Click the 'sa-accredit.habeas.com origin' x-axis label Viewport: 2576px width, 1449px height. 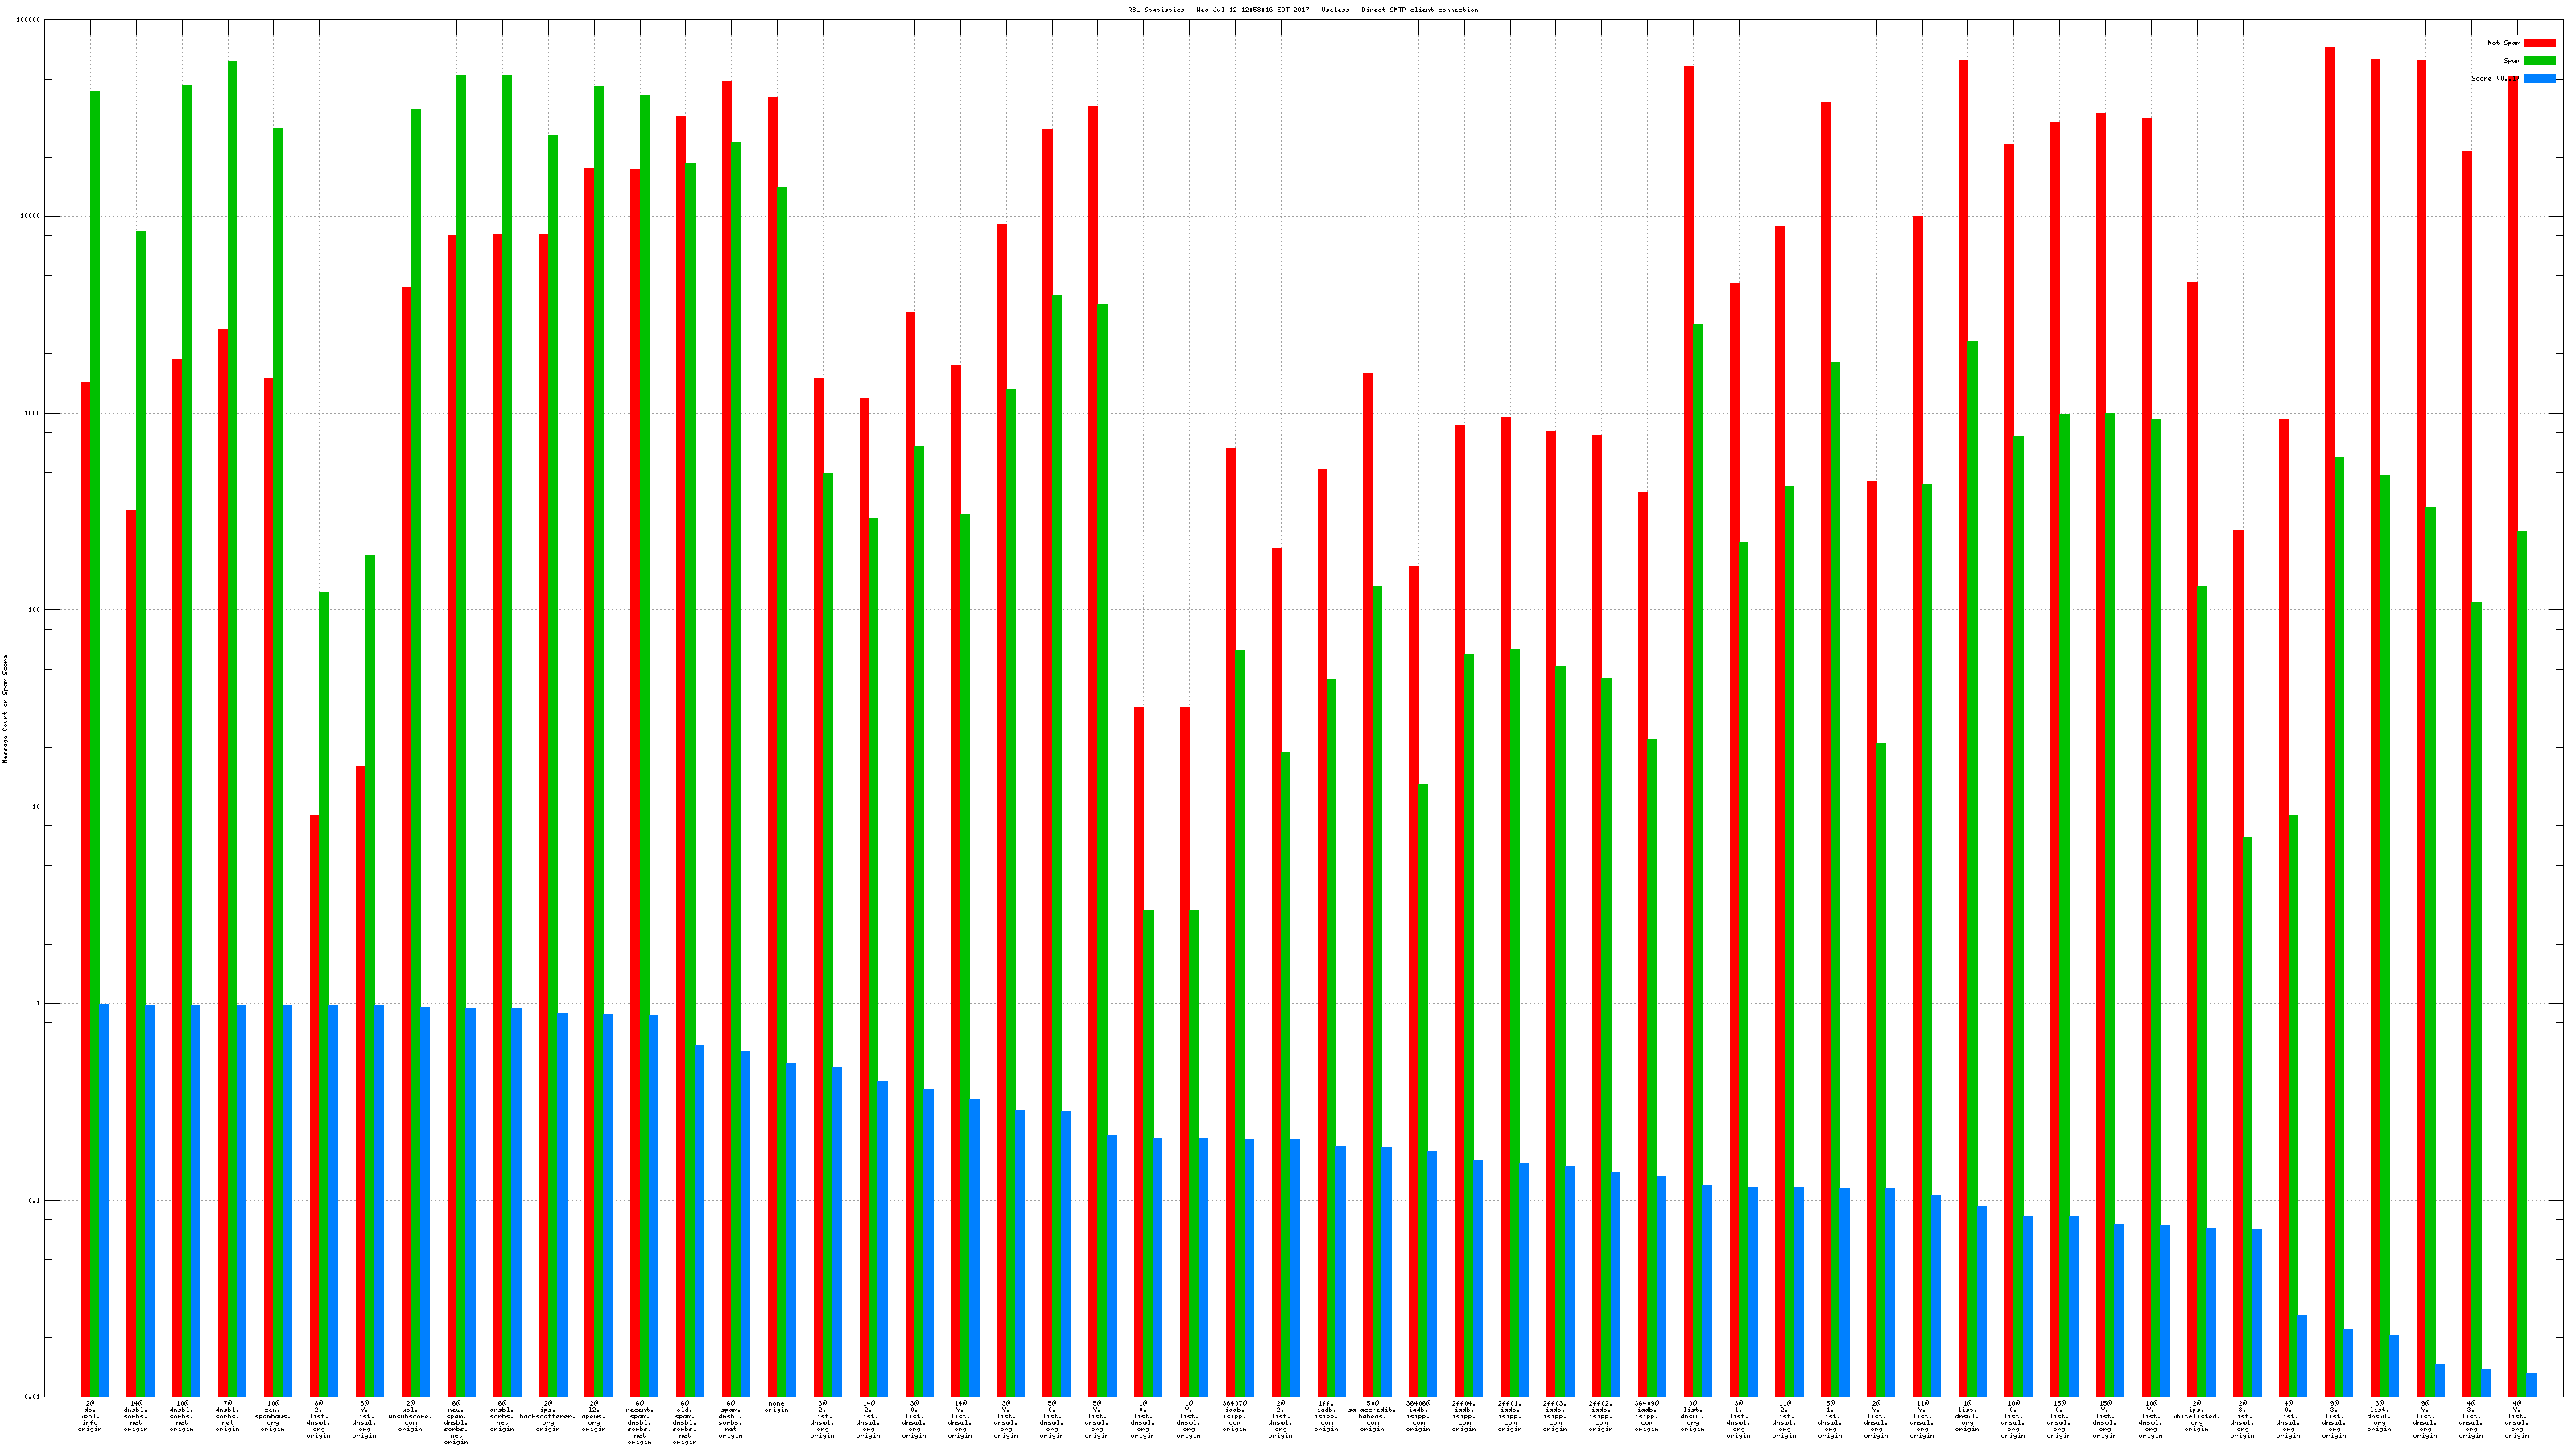pos(1372,1416)
